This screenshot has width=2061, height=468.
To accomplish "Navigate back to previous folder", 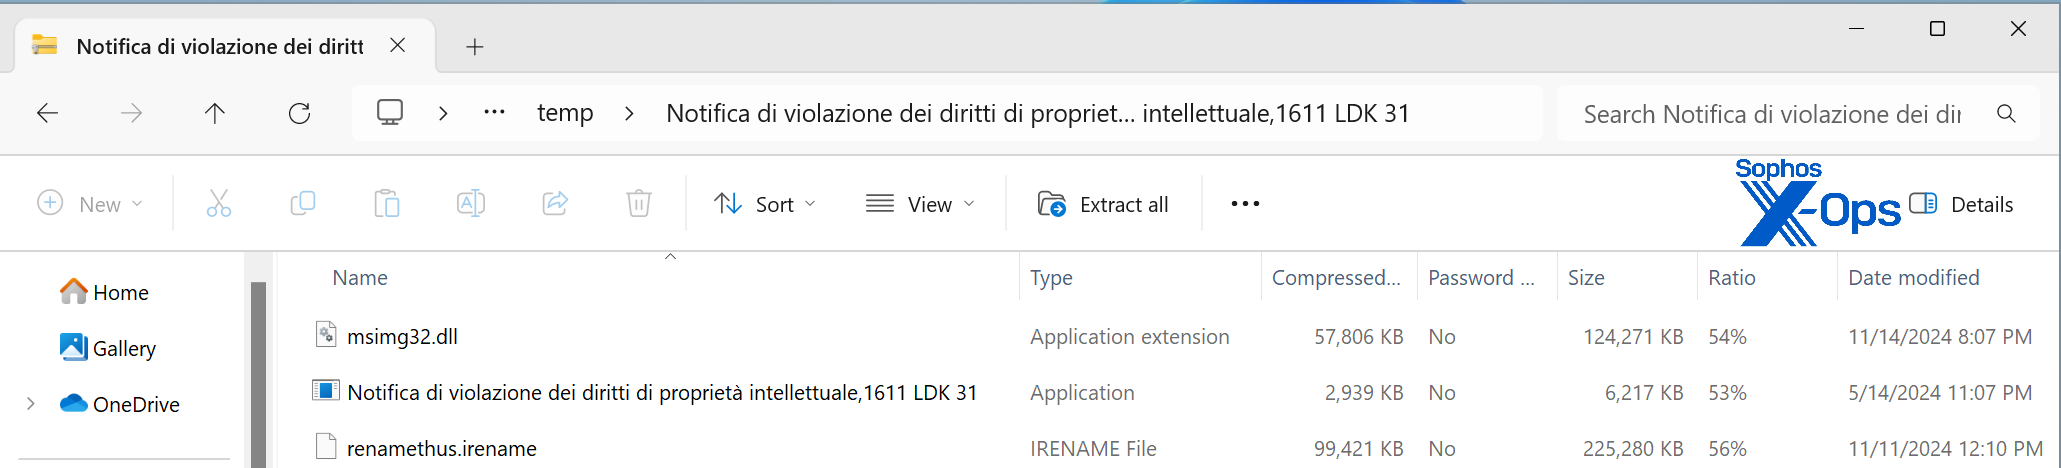I will coord(47,113).
